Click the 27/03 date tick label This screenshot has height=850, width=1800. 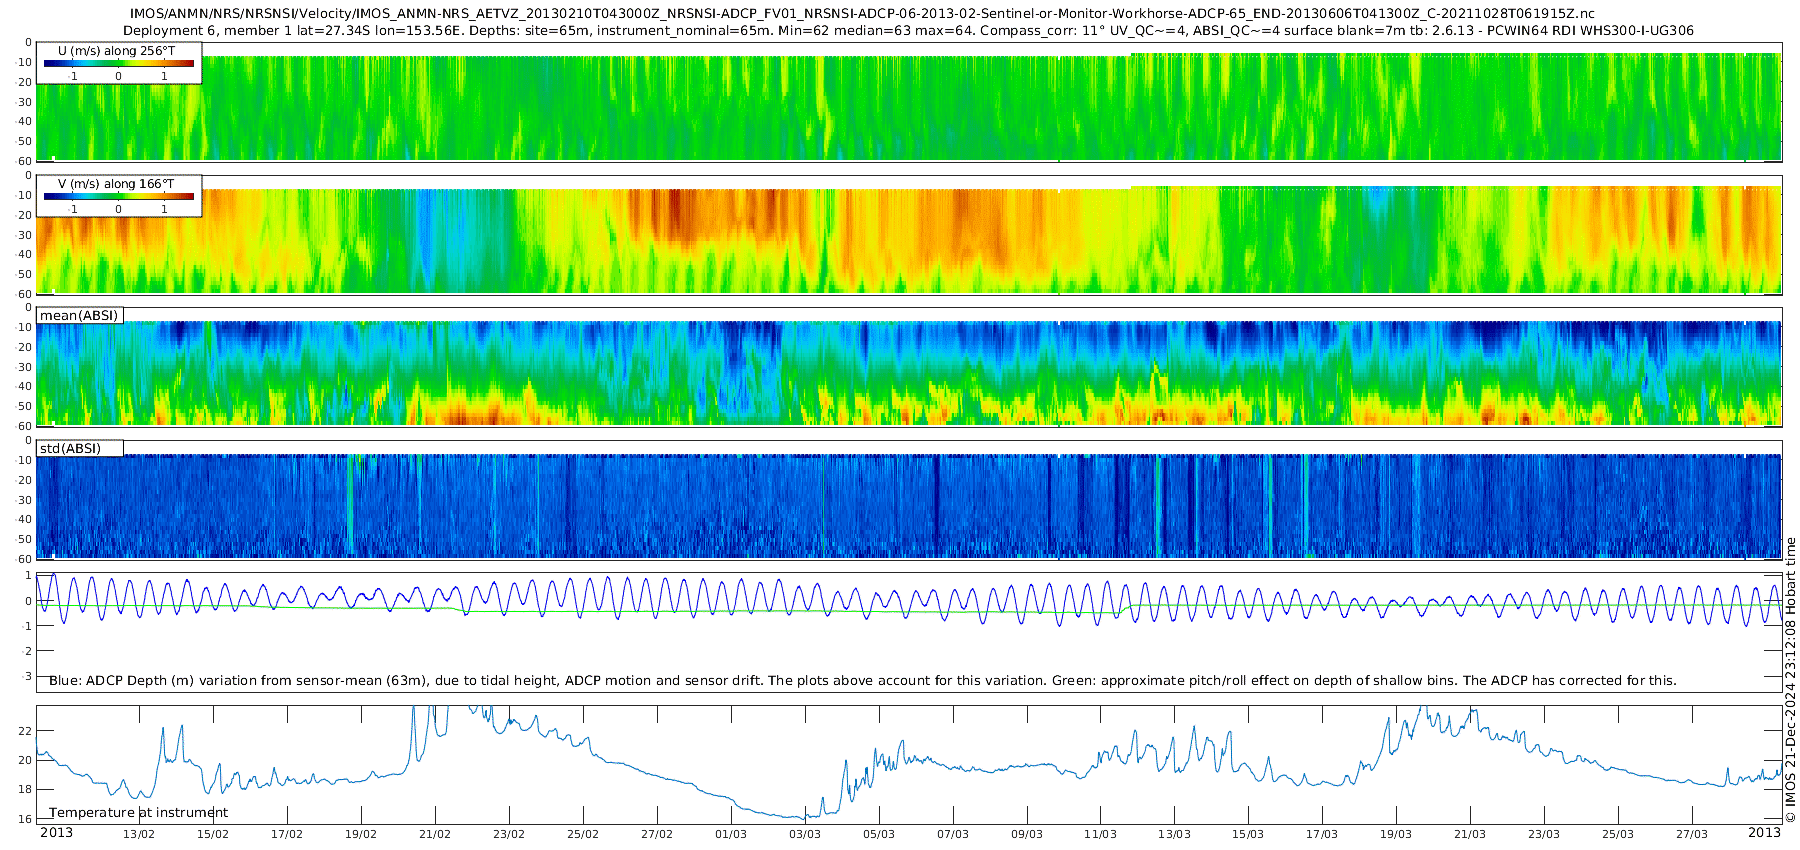point(1692,835)
